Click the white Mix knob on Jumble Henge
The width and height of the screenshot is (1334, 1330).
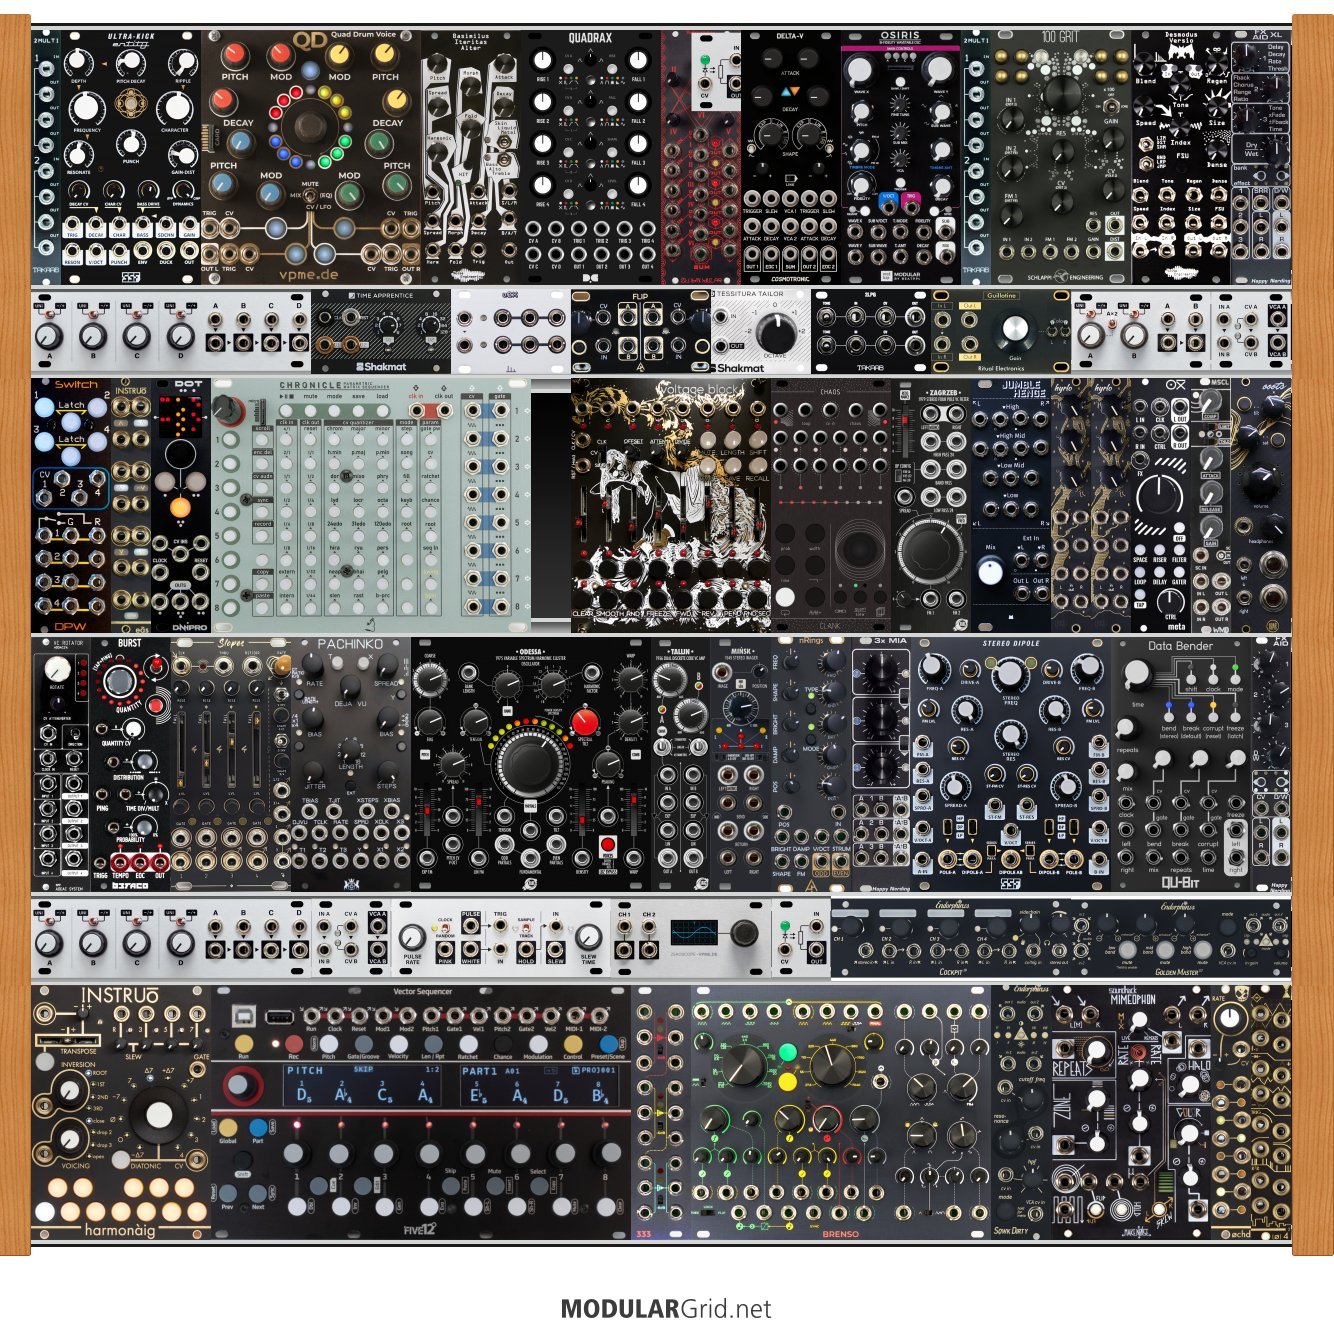point(990,572)
